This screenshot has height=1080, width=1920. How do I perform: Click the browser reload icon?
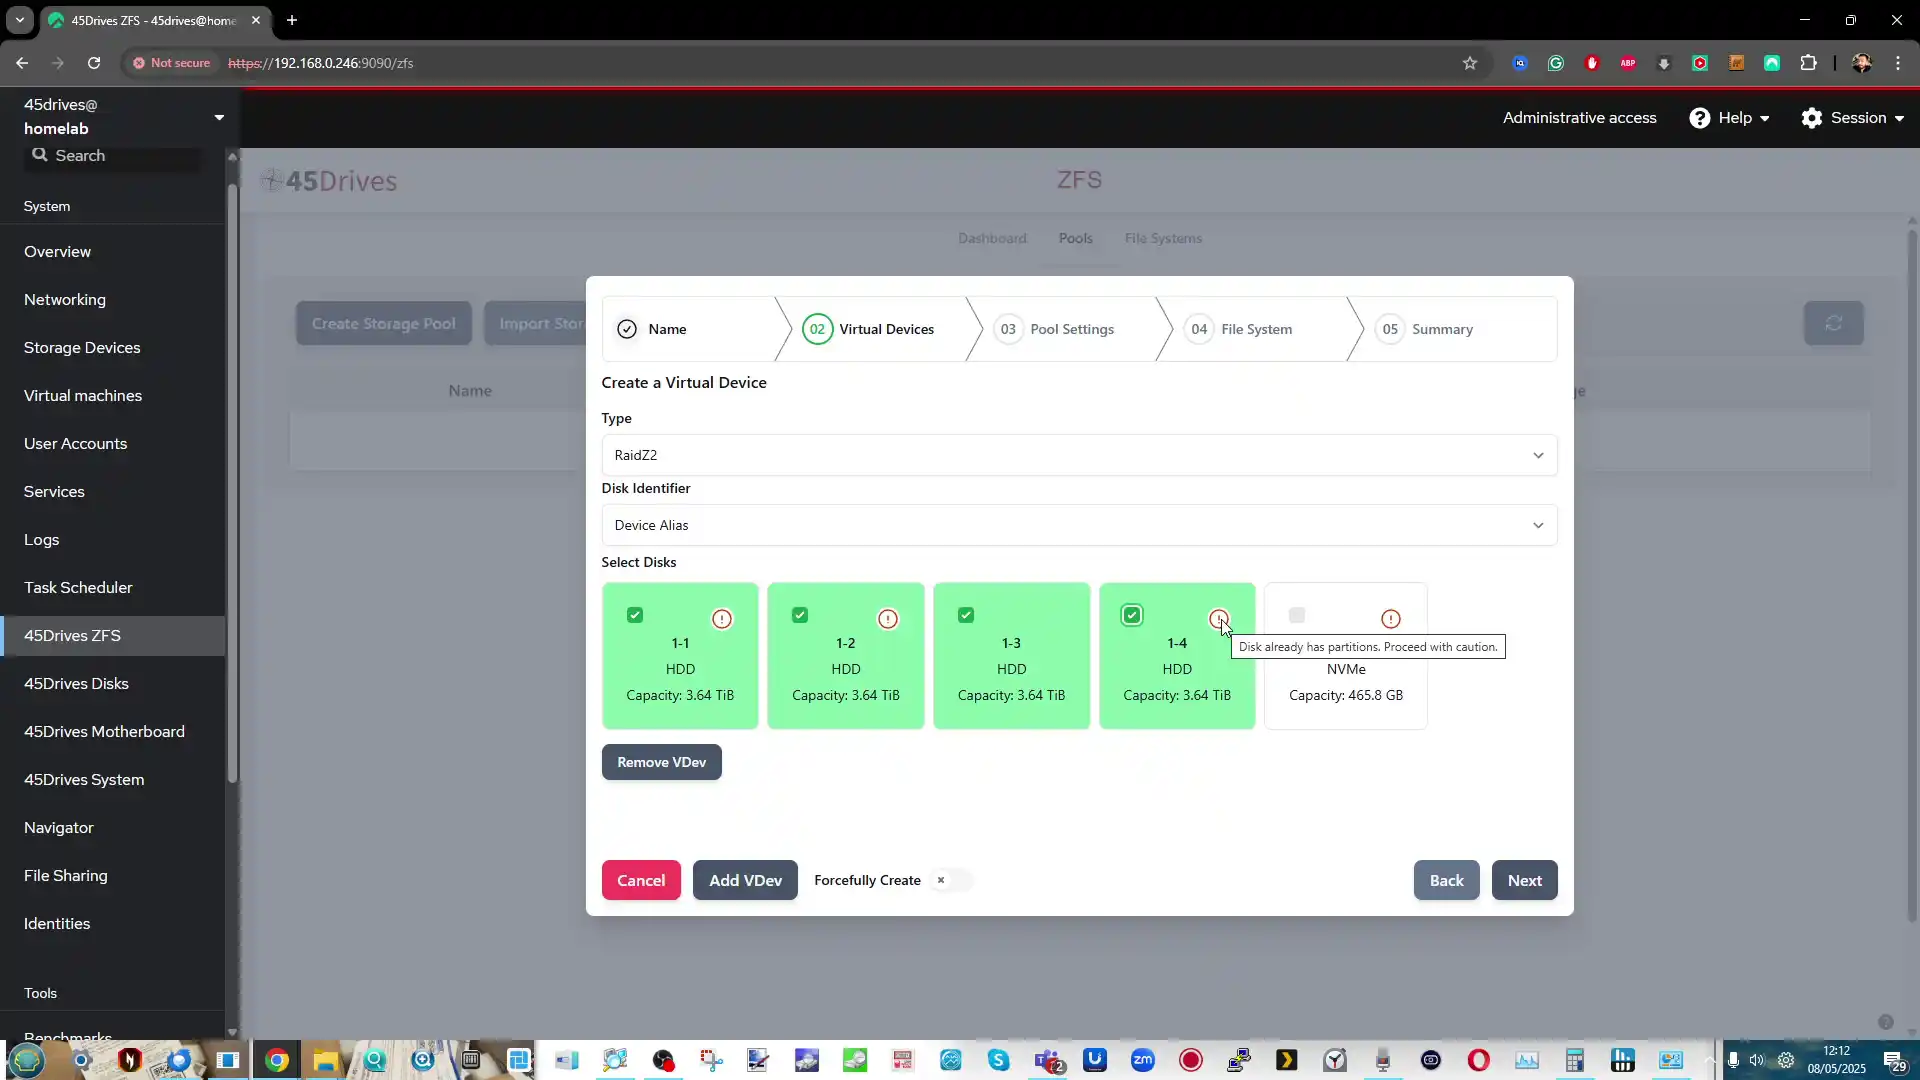(94, 63)
